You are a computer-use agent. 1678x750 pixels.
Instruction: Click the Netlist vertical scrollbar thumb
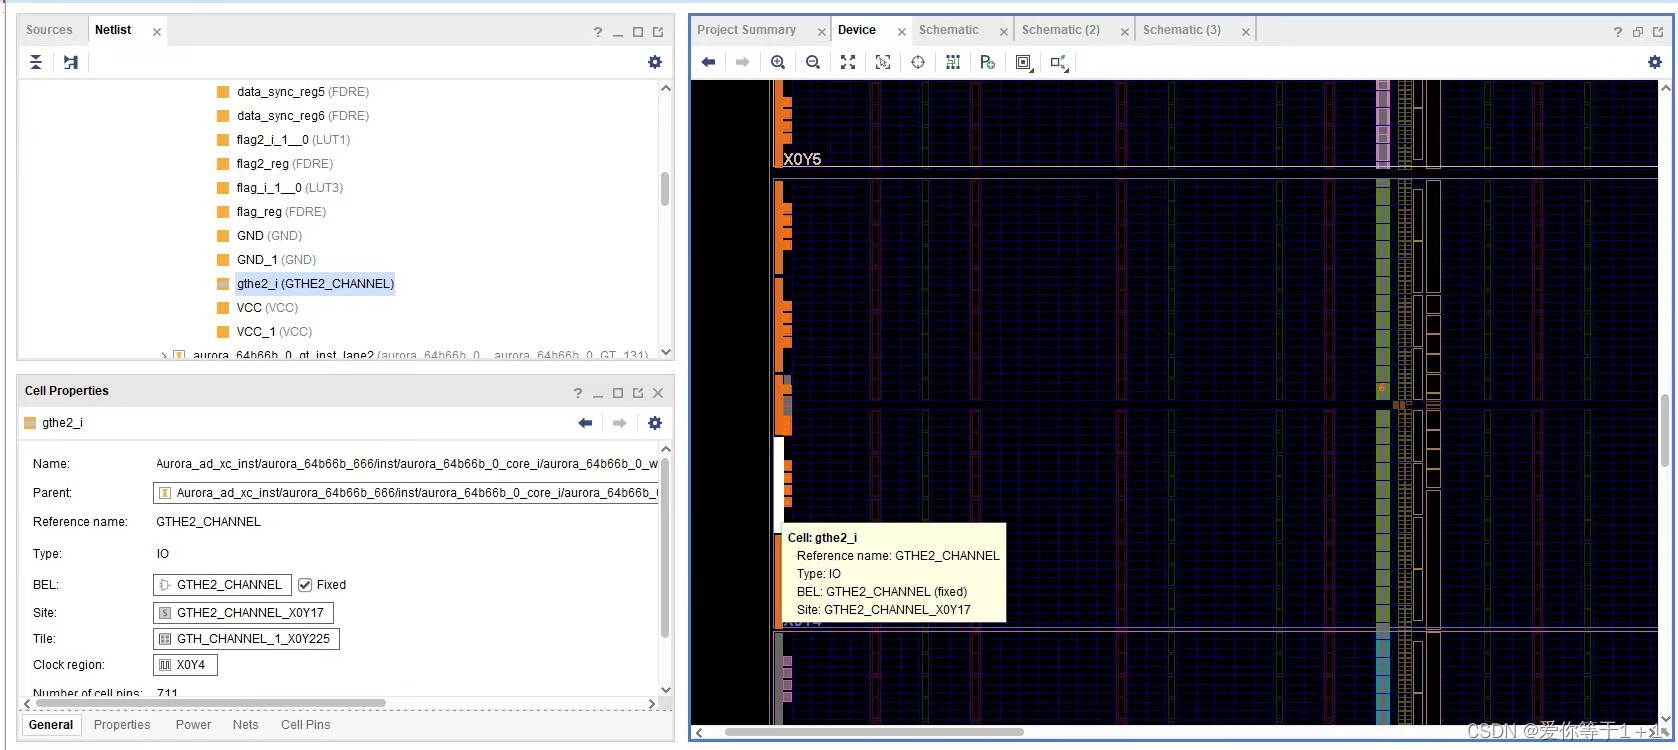point(665,188)
